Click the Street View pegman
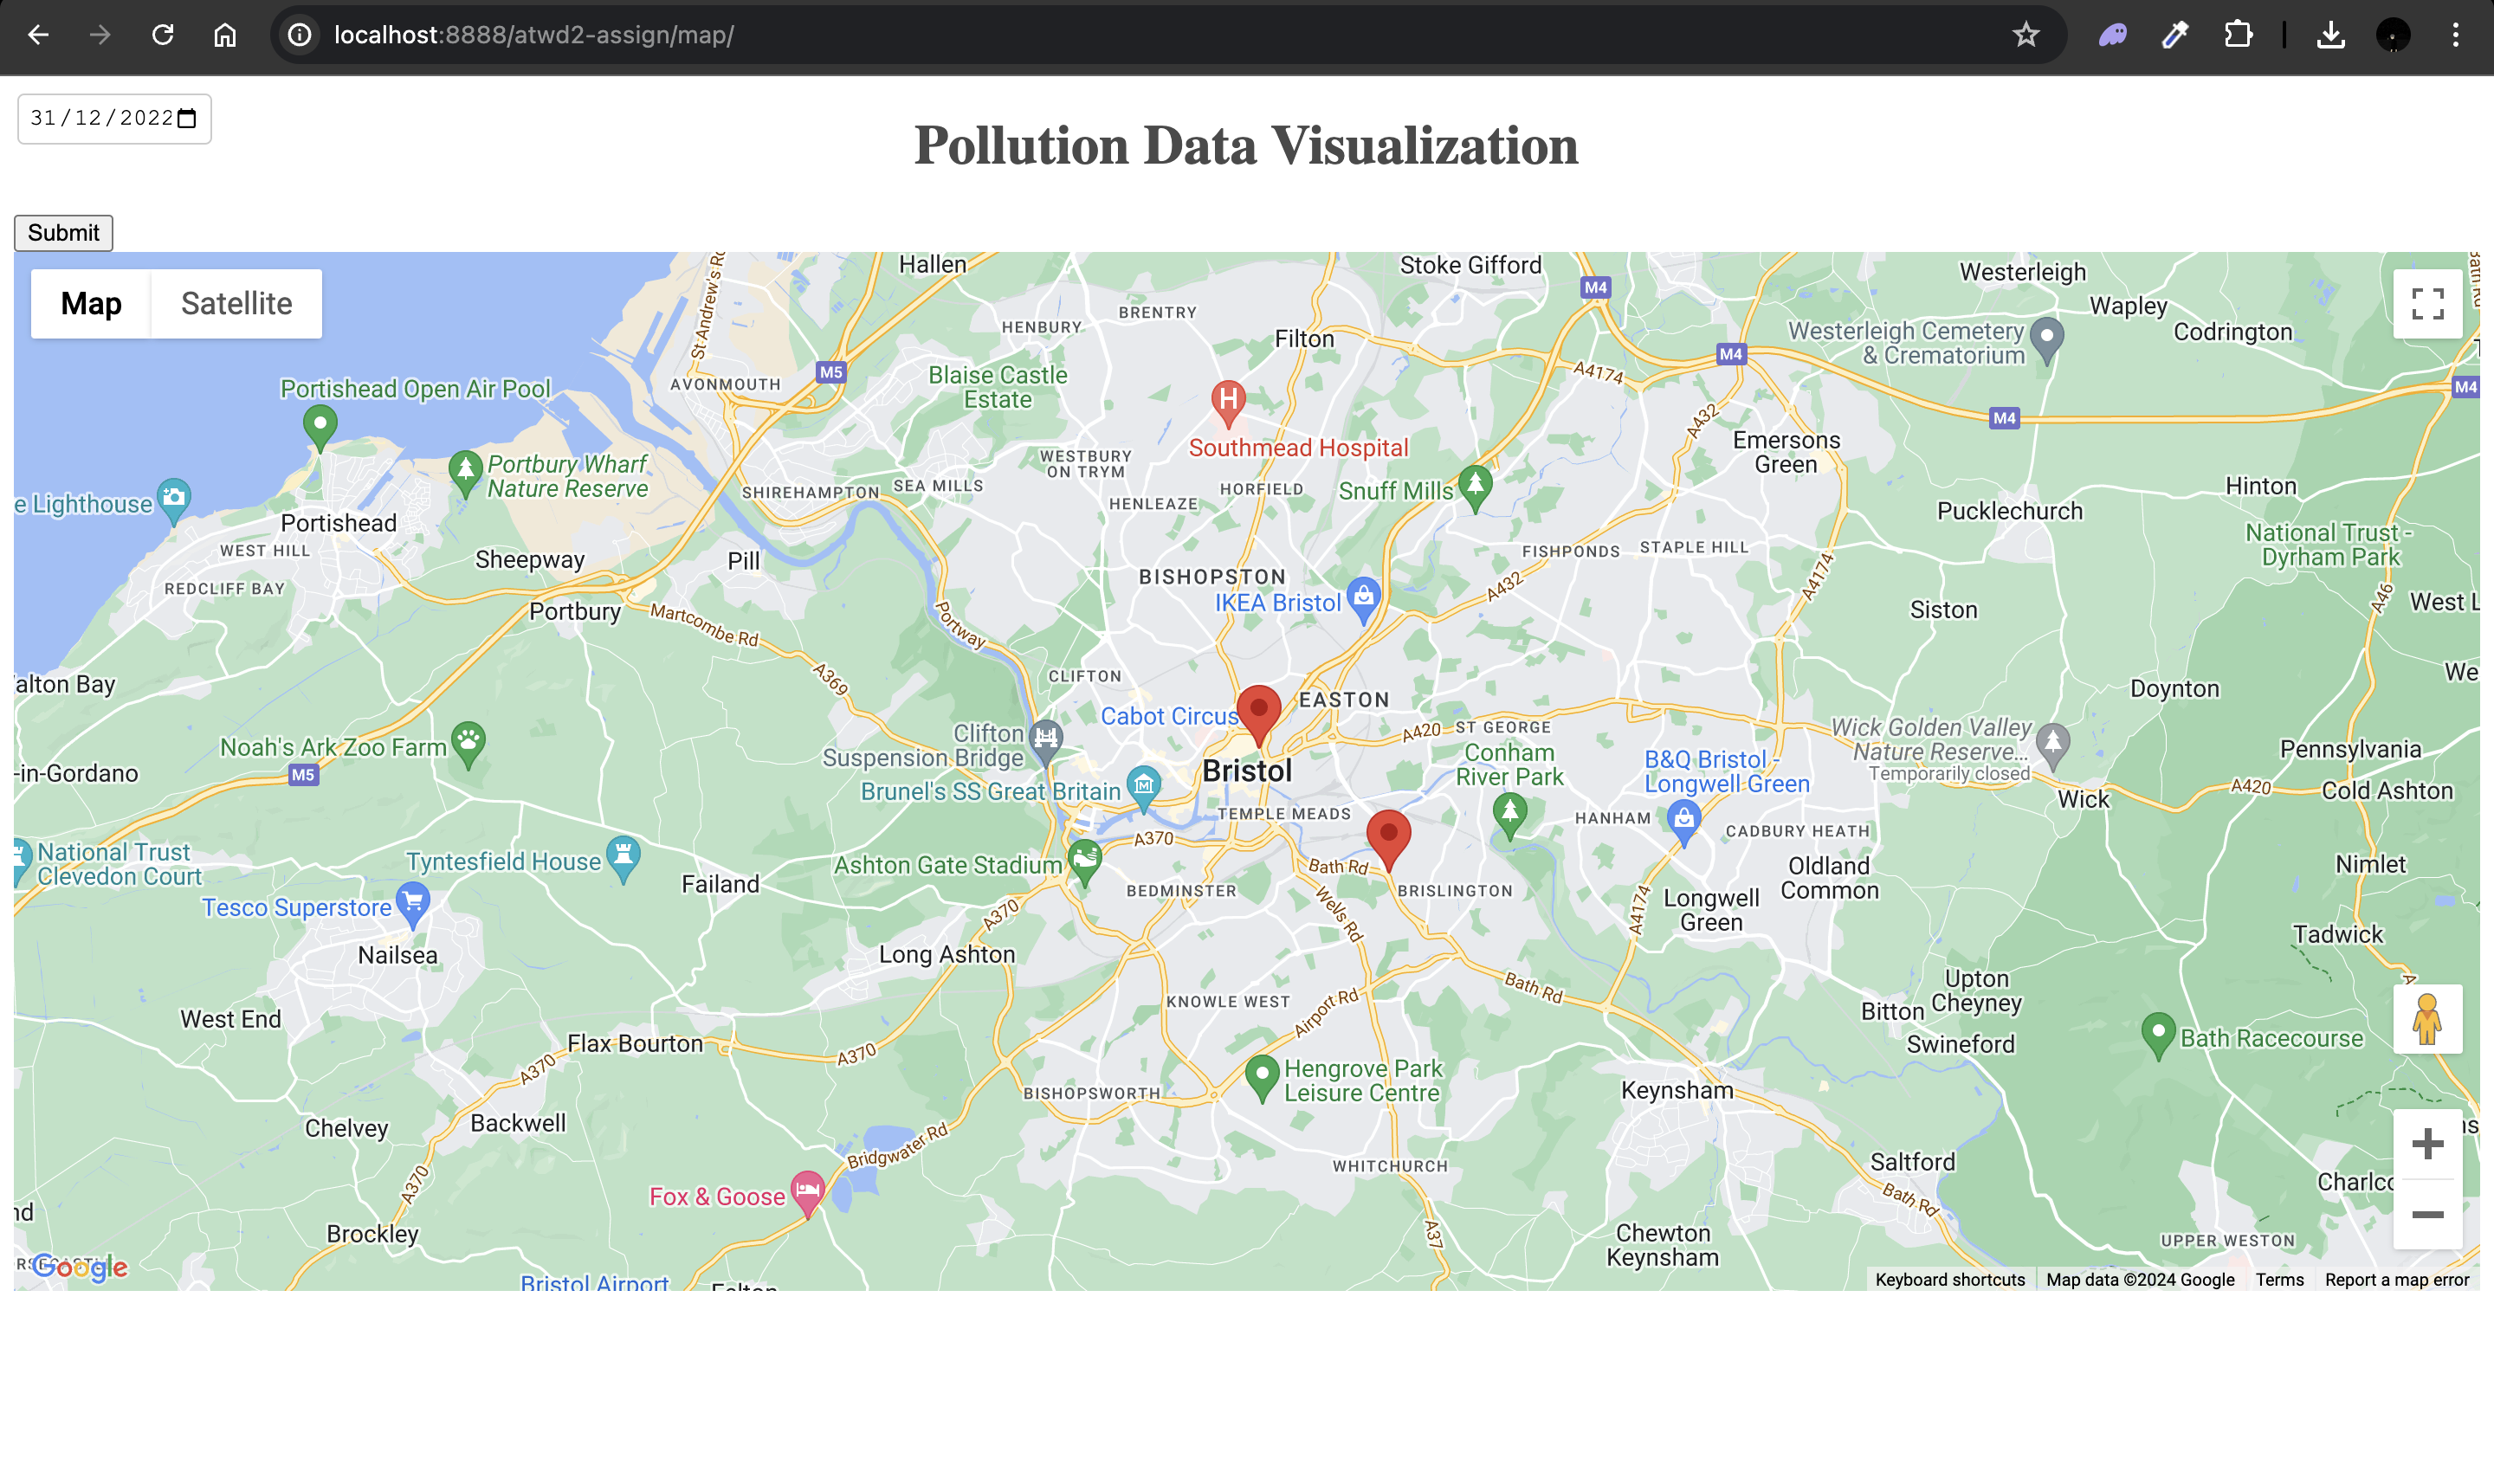 [2427, 1019]
